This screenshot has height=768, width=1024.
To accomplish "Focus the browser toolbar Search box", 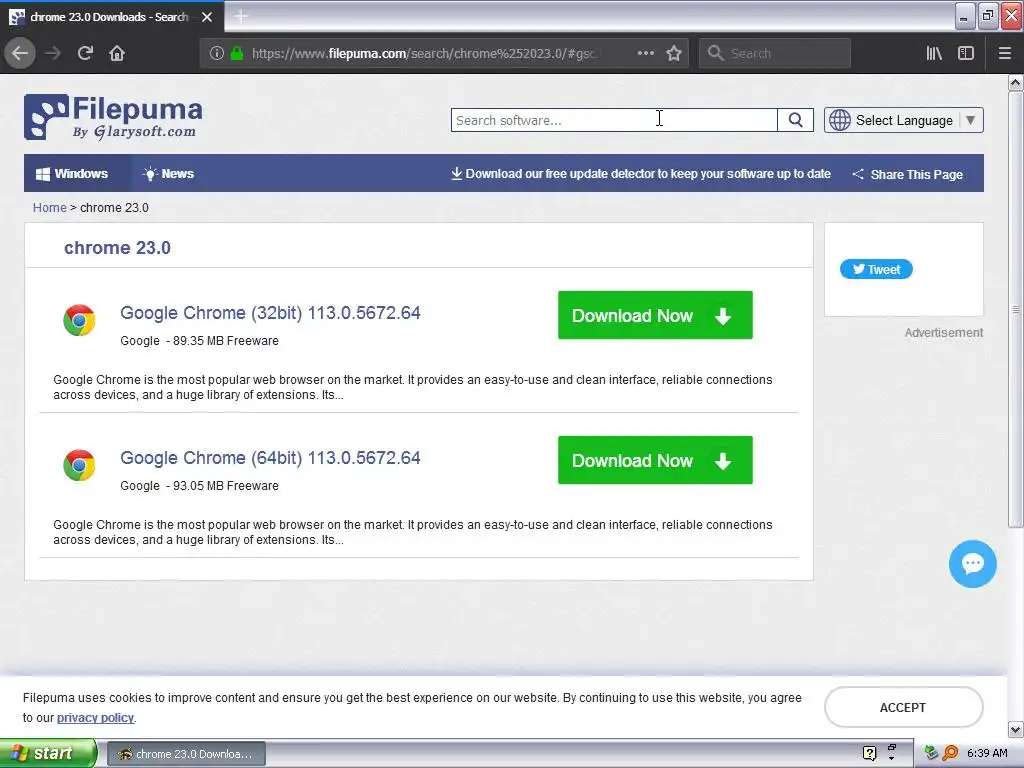I will (x=775, y=54).
